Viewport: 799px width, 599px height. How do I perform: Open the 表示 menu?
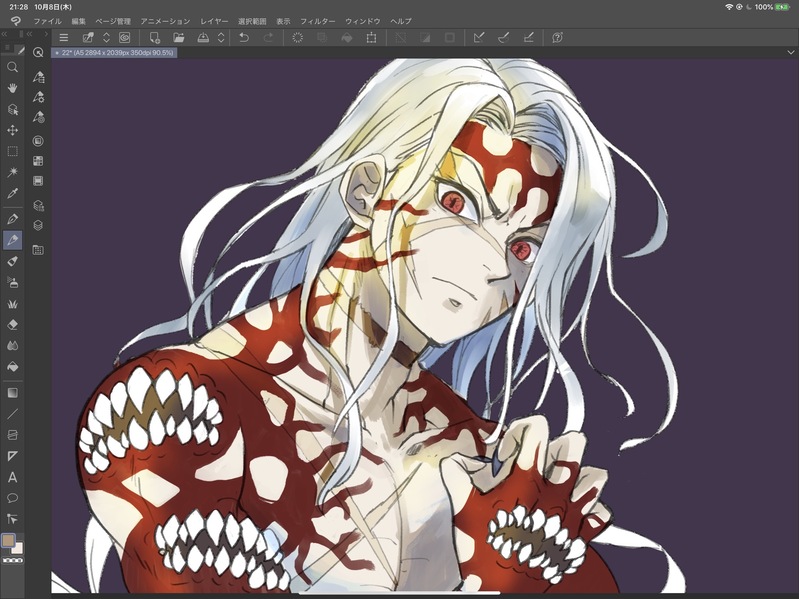tap(283, 21)
